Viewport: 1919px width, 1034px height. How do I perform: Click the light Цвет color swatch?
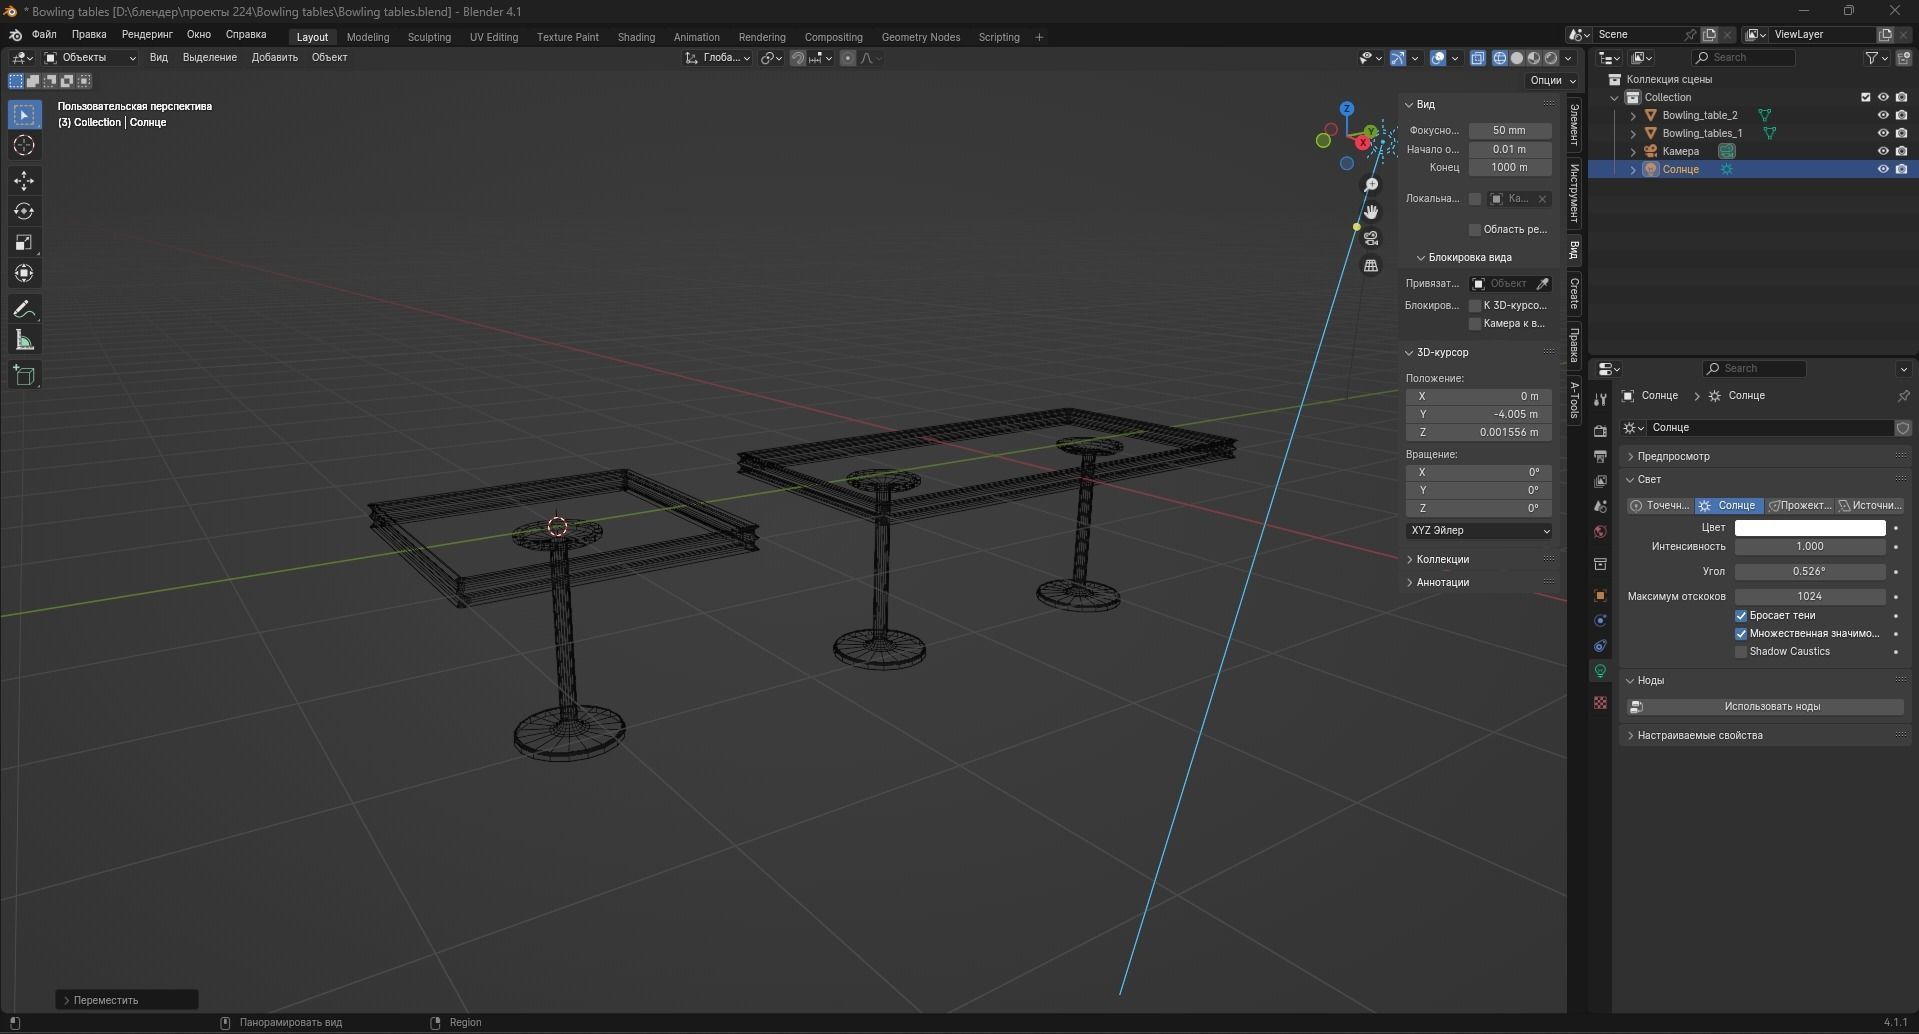pos(1810,528)
